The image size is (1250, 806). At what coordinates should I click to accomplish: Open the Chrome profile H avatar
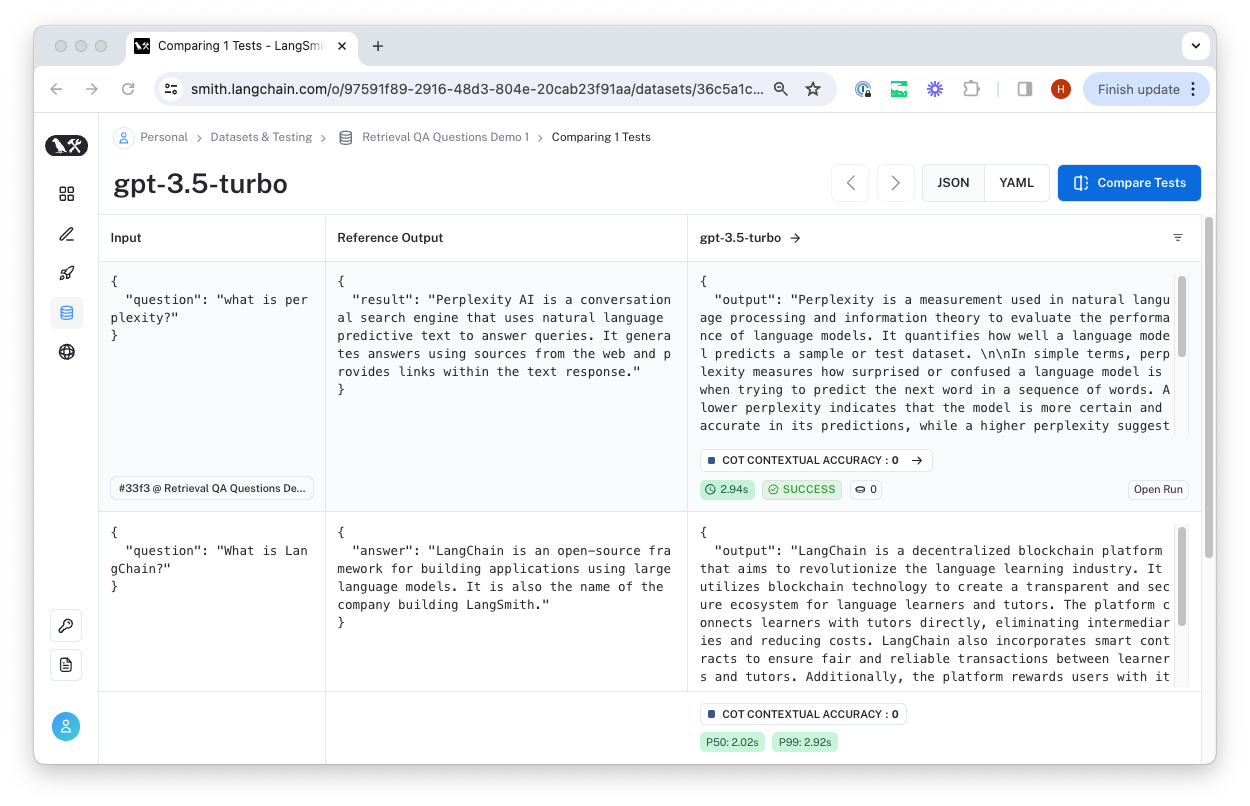[1061, 89]
